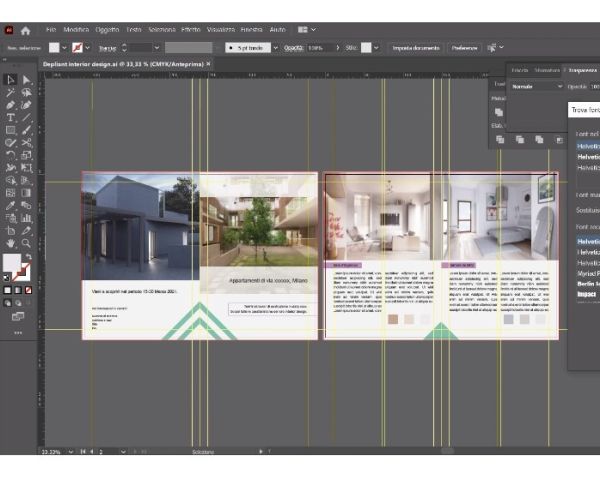
Task: Select the Zoom magnifier tool
Action: coord(27,243)
